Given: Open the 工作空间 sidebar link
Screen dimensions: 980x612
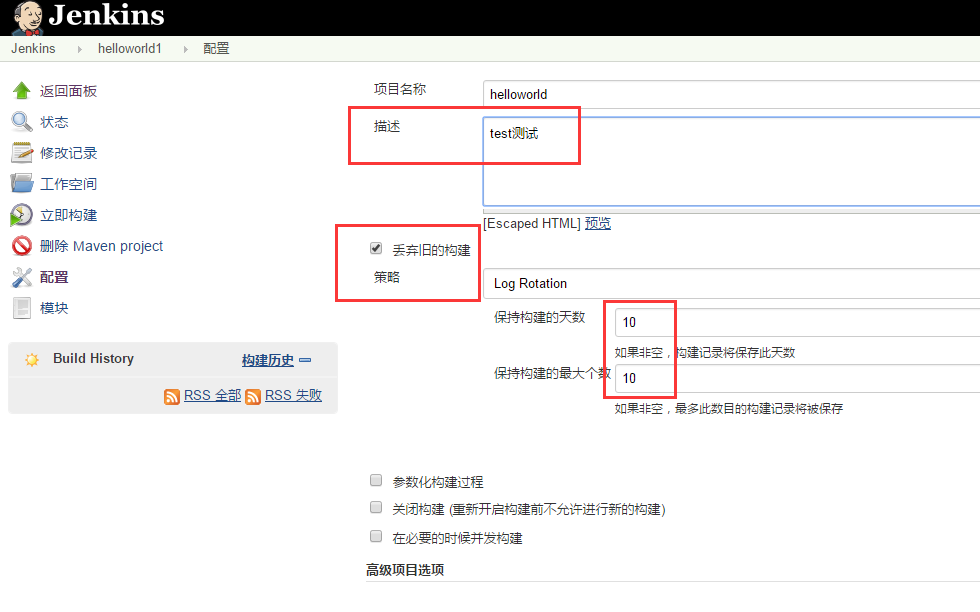Looking at the screenshot, I should click(x=69, y=184).
